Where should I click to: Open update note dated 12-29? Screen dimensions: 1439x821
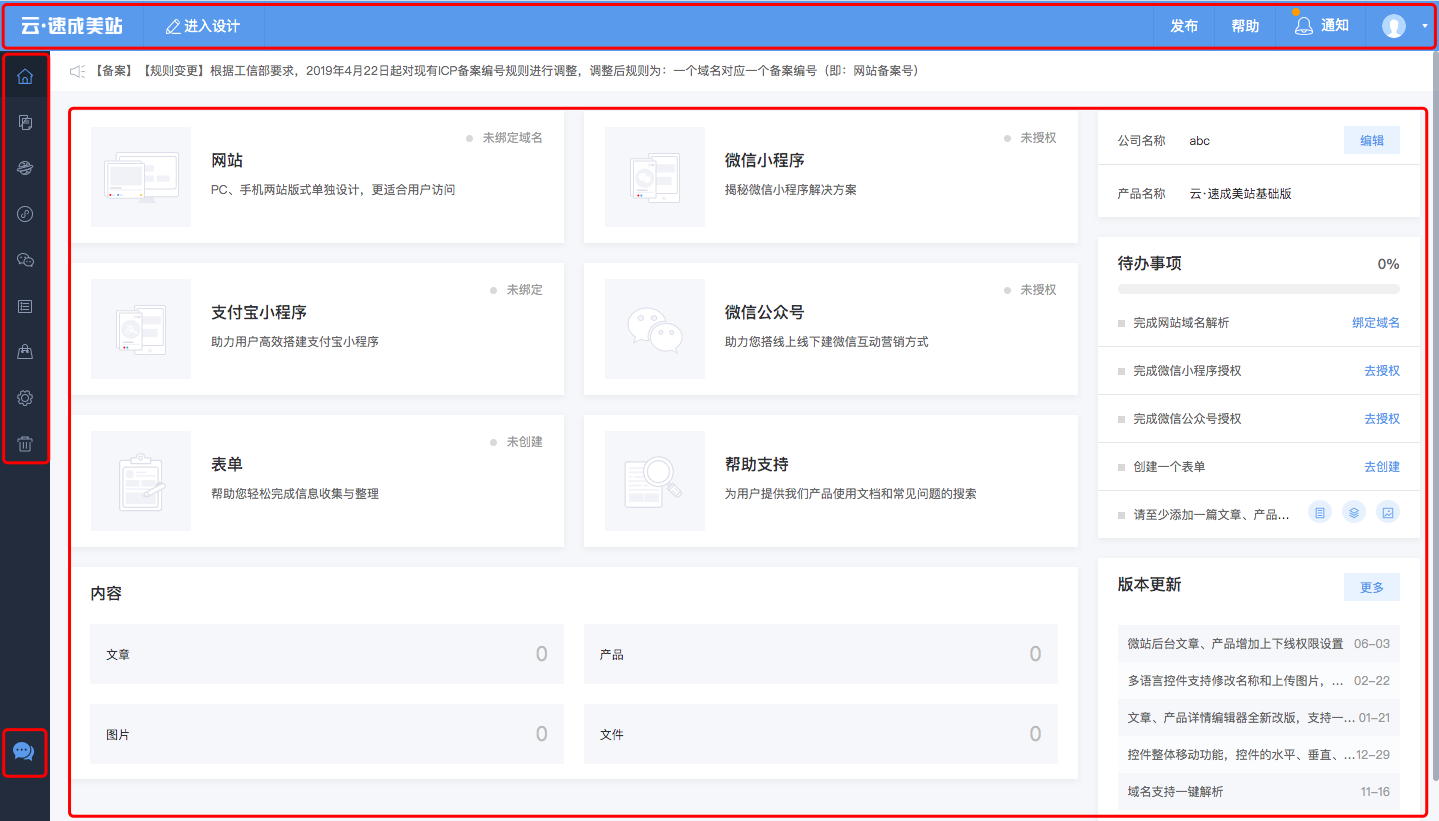click(x=1259, y=755)
